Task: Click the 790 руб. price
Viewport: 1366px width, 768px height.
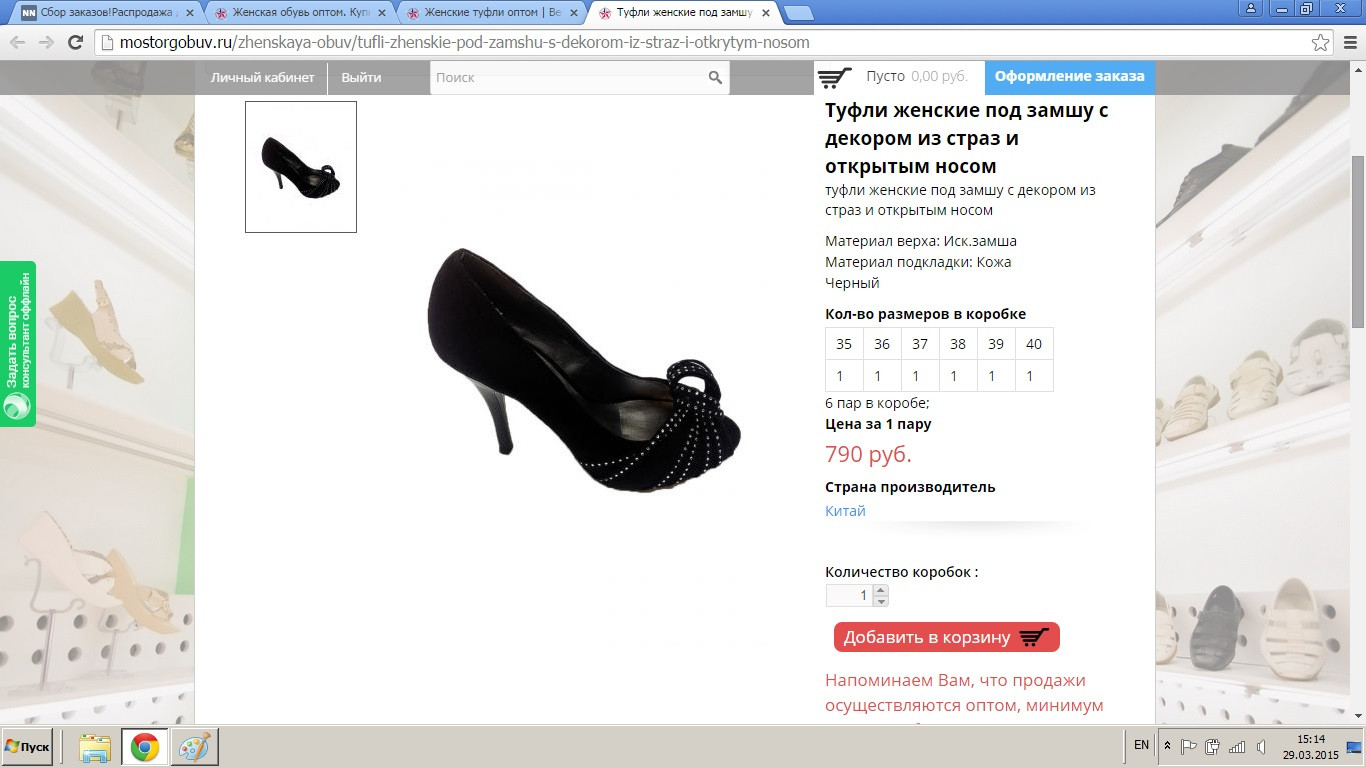Action: tap(868, 454)
